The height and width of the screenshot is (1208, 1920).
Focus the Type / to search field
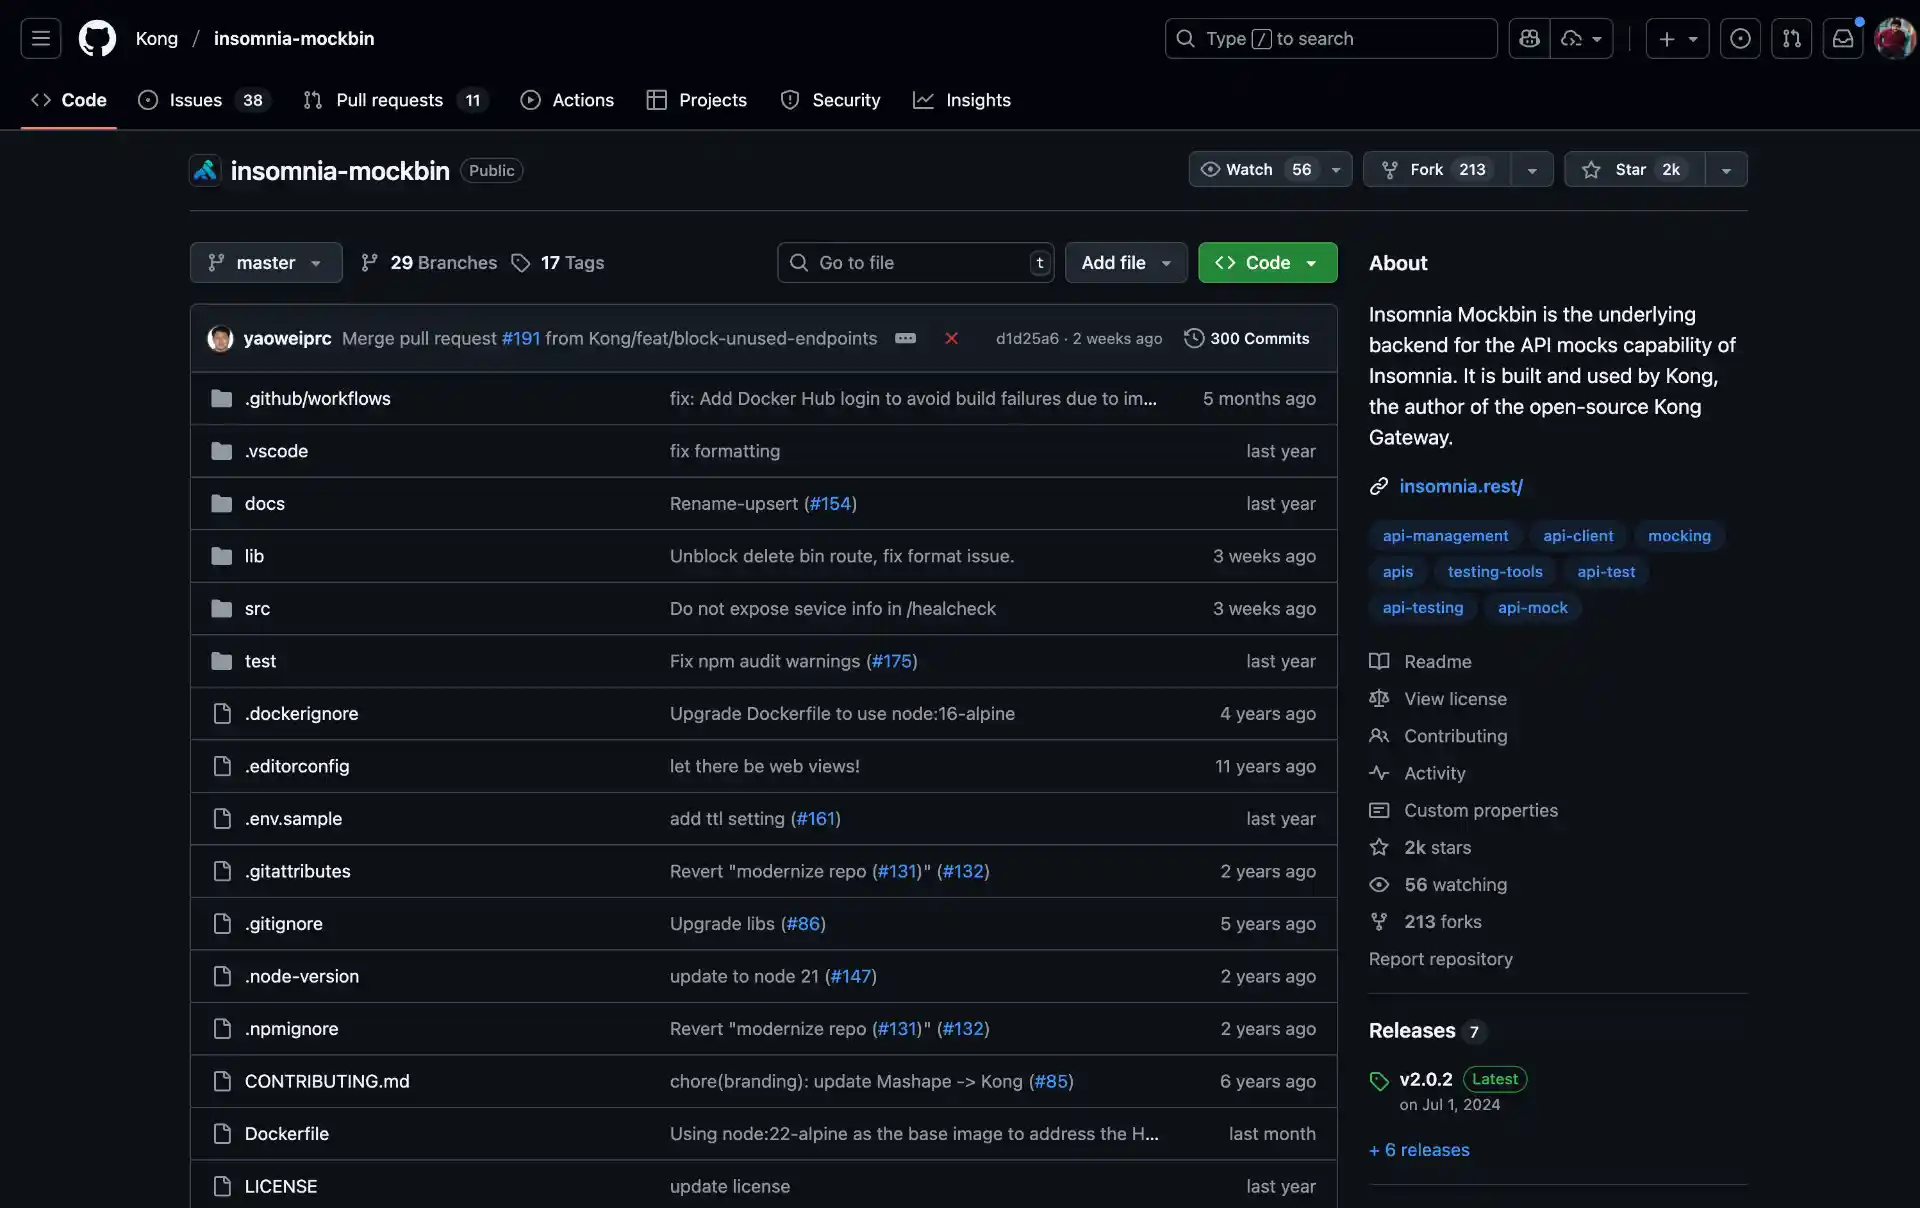(1331, 38)
